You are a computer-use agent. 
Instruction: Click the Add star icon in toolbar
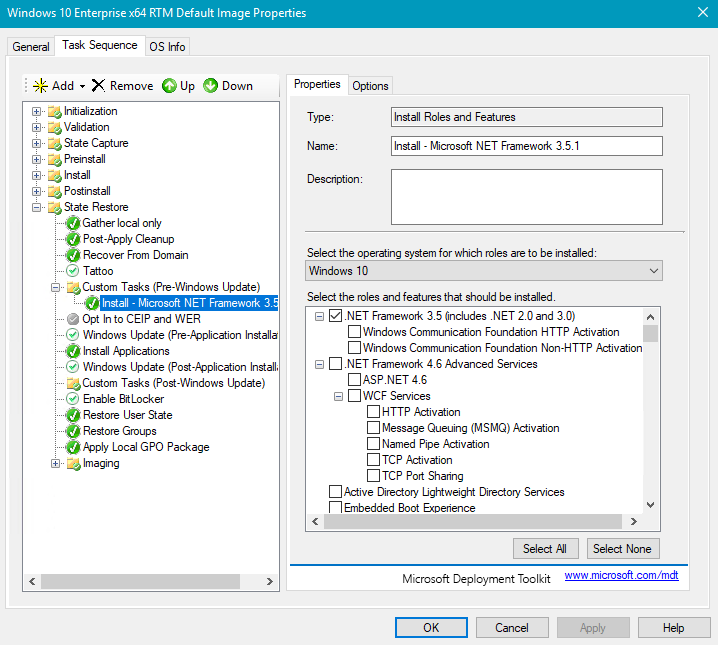pyautogui.click(x=40, y=86)
